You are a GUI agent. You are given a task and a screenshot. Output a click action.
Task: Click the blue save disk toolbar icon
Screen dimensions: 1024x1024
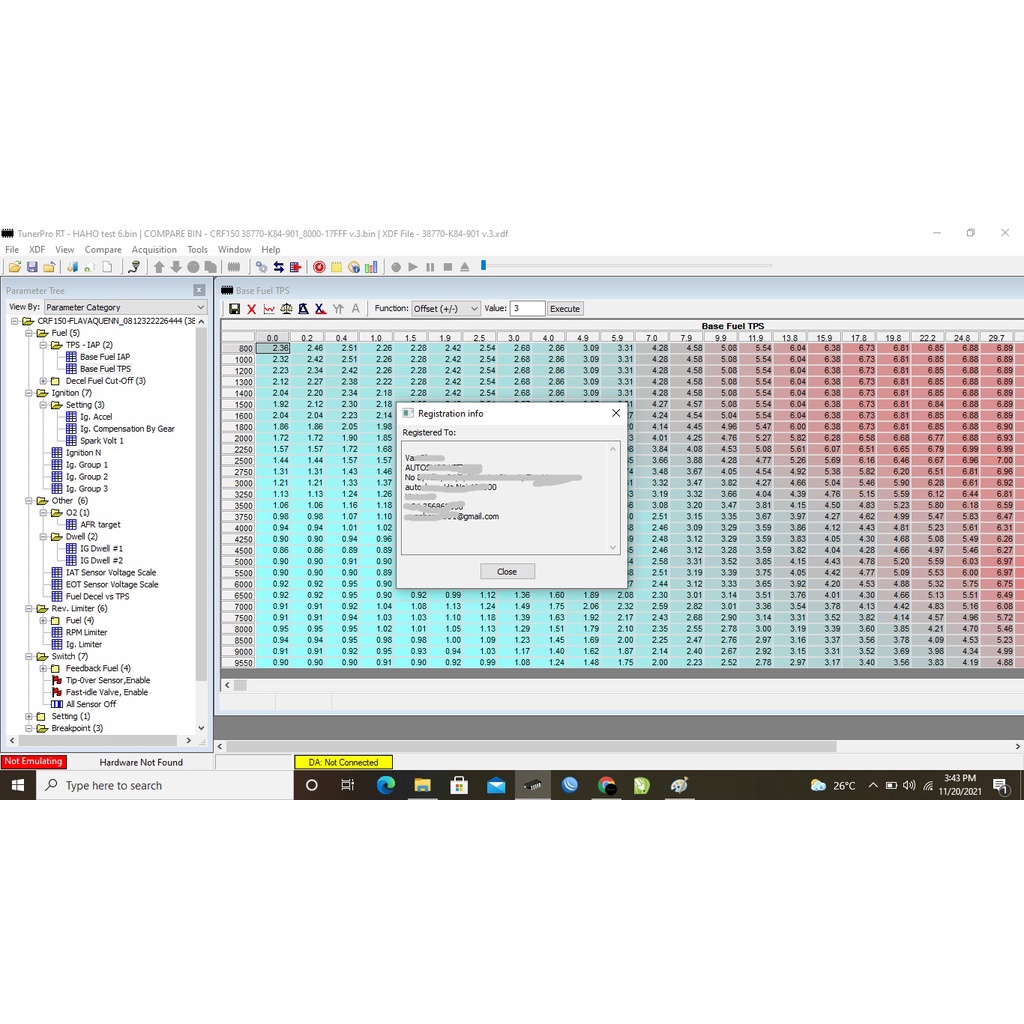pyautogui.click(x=32, y=267)
